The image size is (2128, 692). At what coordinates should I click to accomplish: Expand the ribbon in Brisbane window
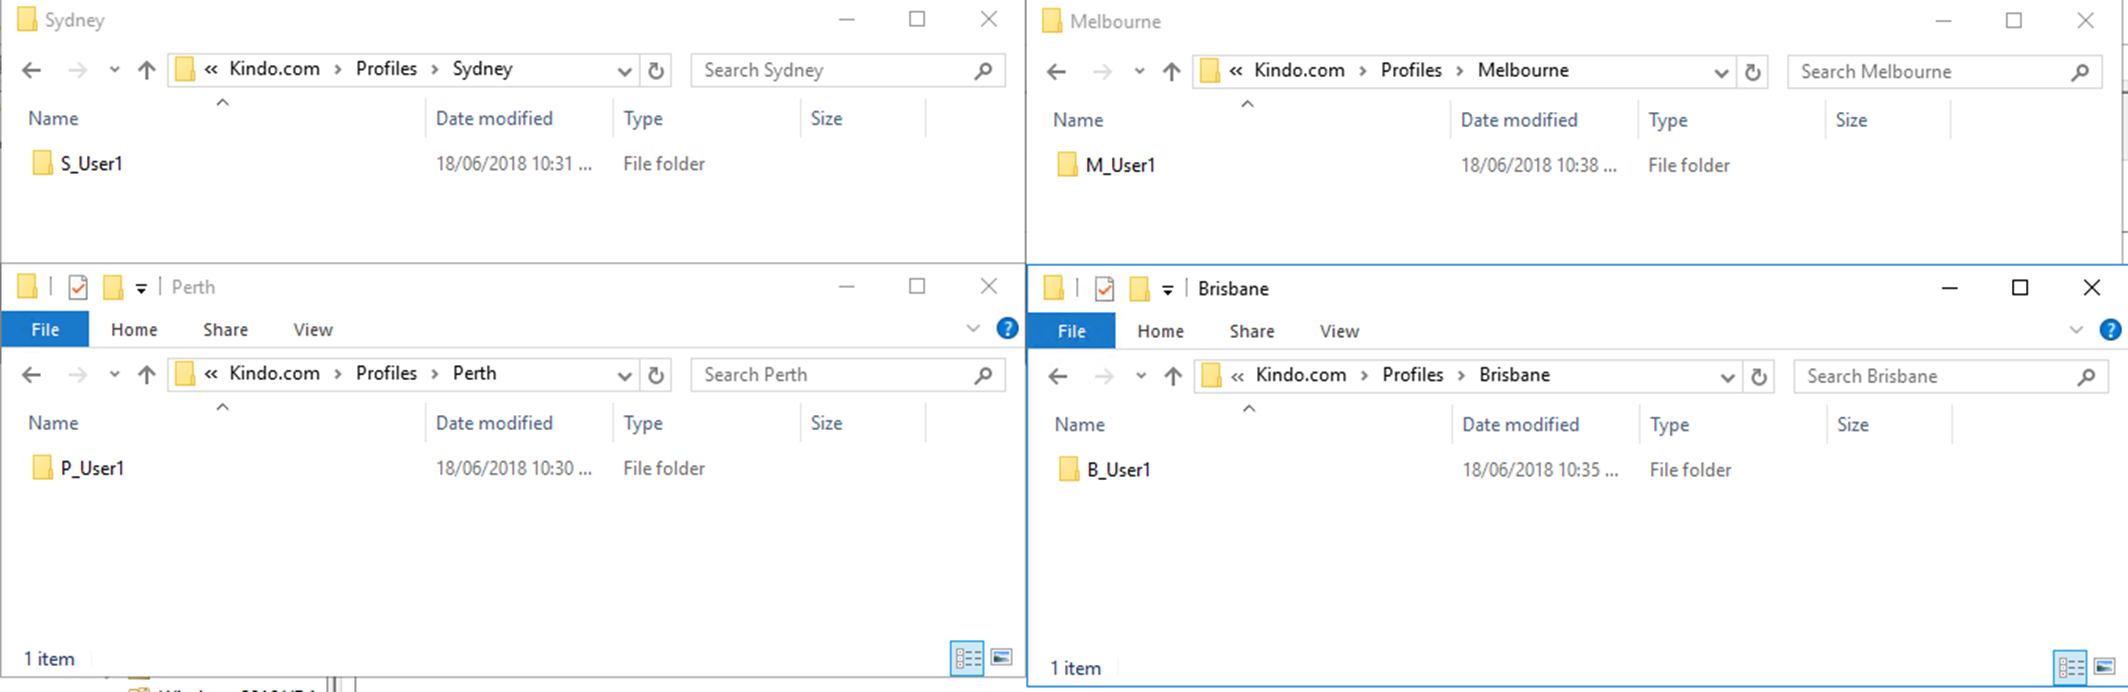2076,330
